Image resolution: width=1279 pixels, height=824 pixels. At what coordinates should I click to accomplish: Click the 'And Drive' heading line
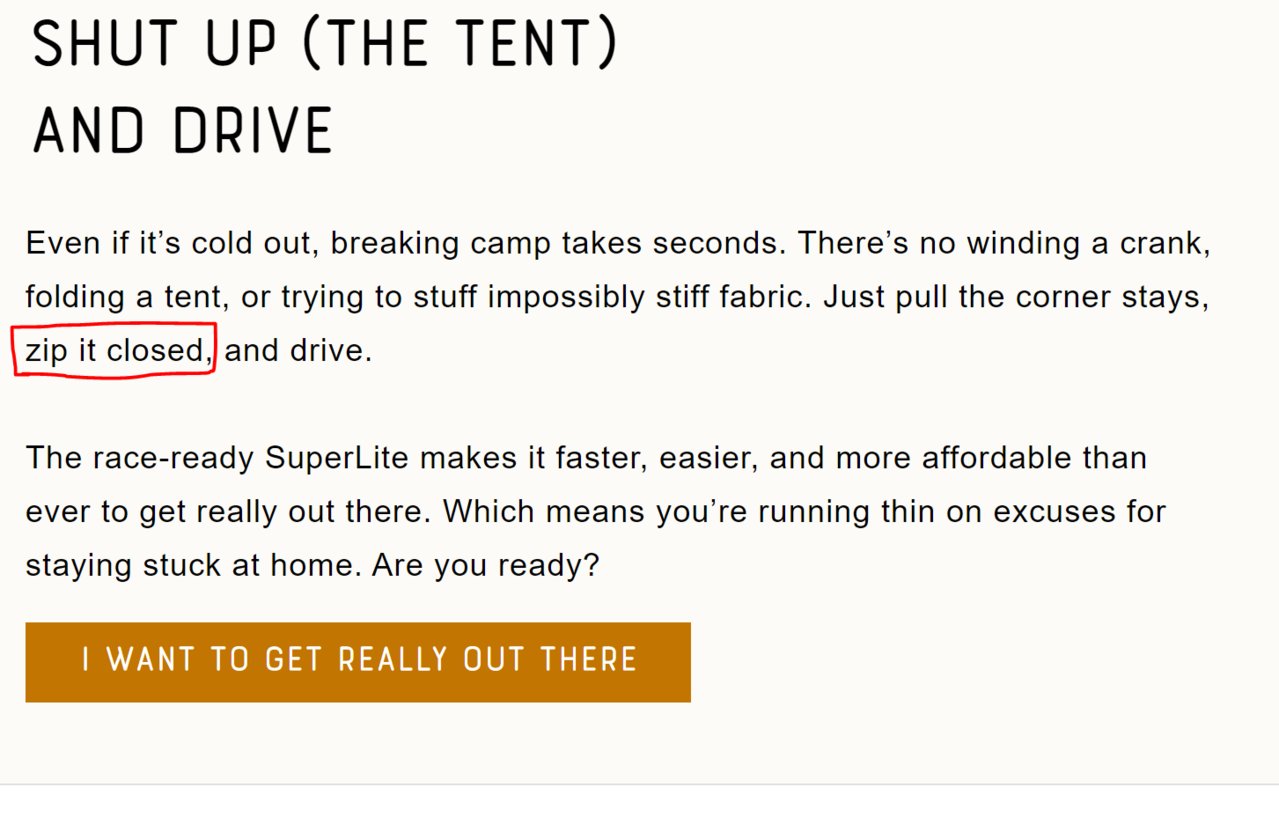click(183, 130)
